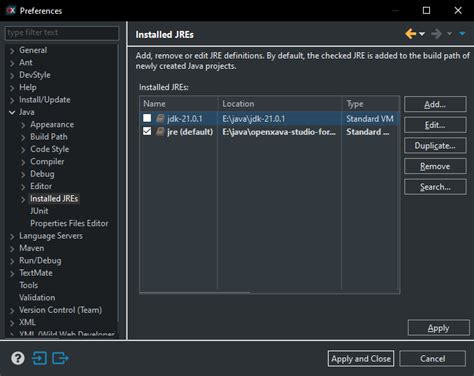This screenshot has width=474, height=376.
Task: Click the back navigation arrow icon
Action: click(x=410, y=34)
